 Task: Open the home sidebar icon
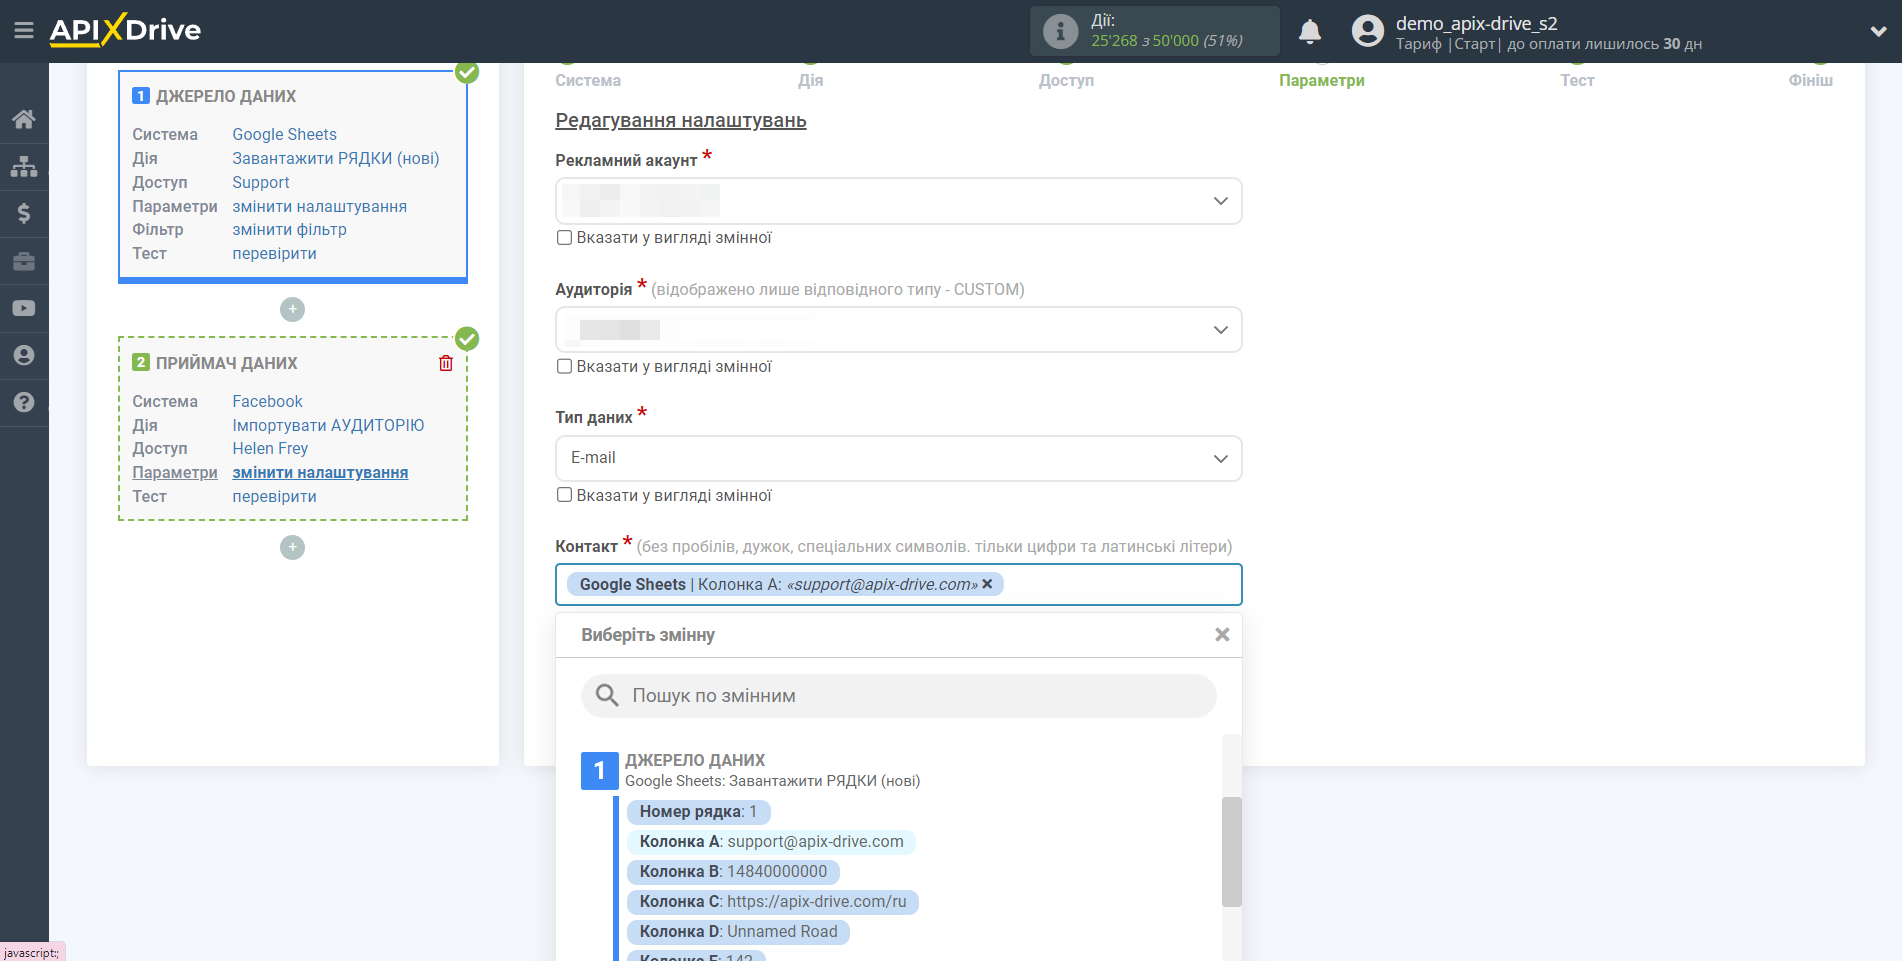[24, 120]
